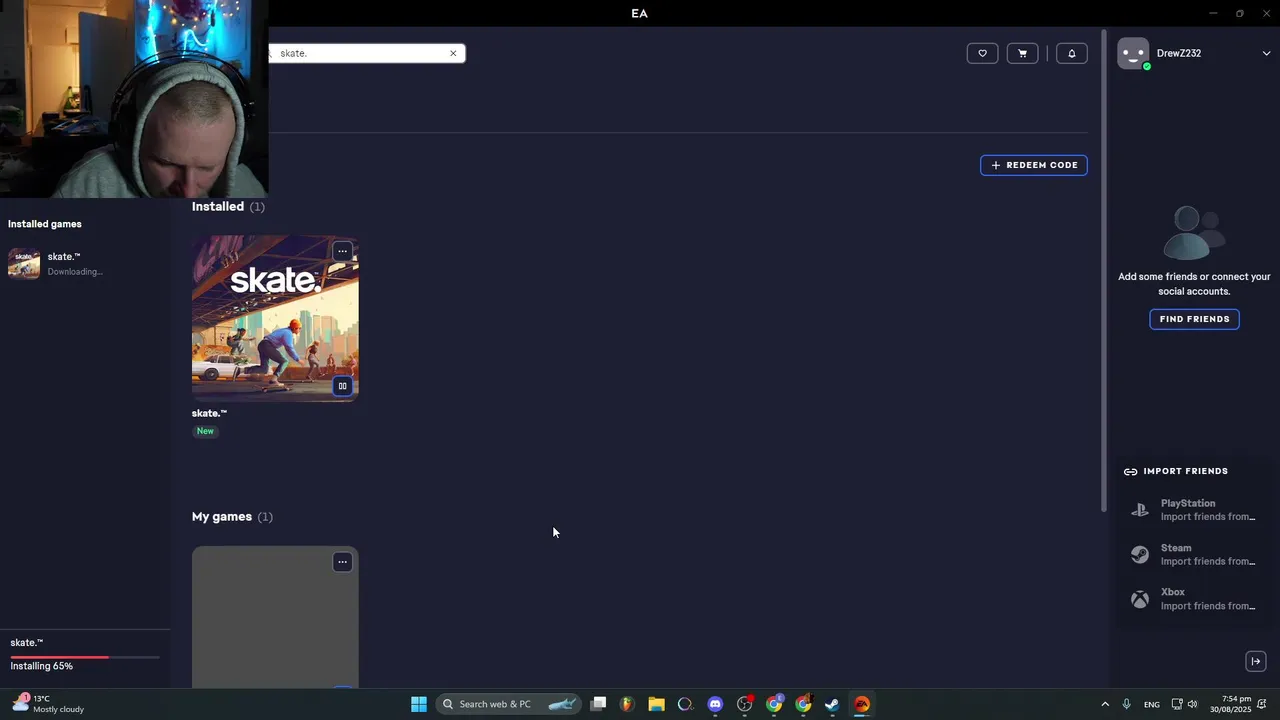Screen dimensions: 1280x720
Task: Click the taskbar Search web & PC box
Action: 510,704
